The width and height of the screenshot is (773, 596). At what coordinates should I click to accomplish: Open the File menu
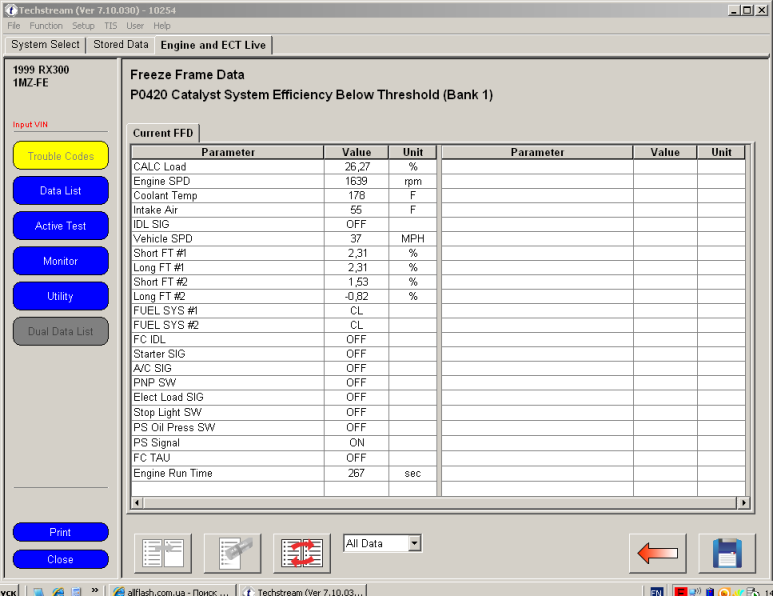pyautogui.click(x=14, y=26)
